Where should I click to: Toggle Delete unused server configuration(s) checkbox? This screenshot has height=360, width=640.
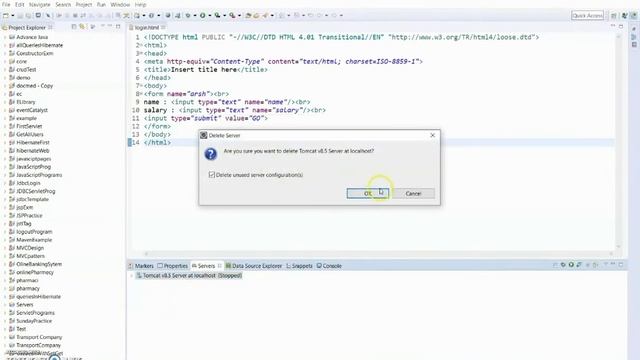coord(211,175)
